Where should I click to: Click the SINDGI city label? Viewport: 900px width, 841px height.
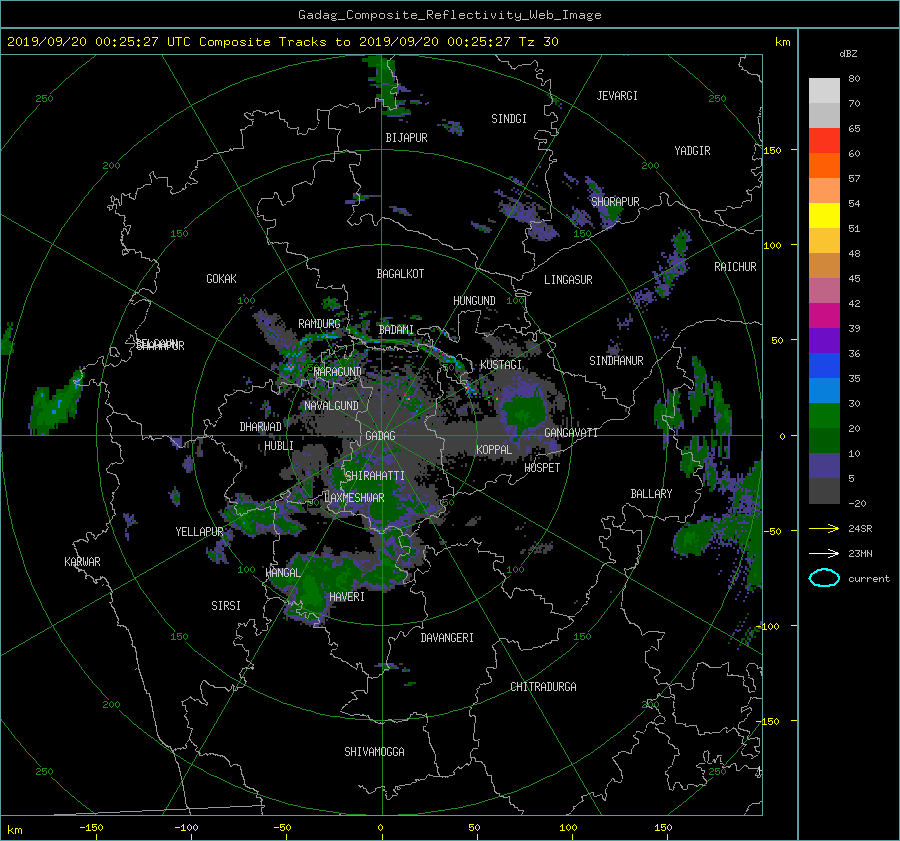coord(509,119)
